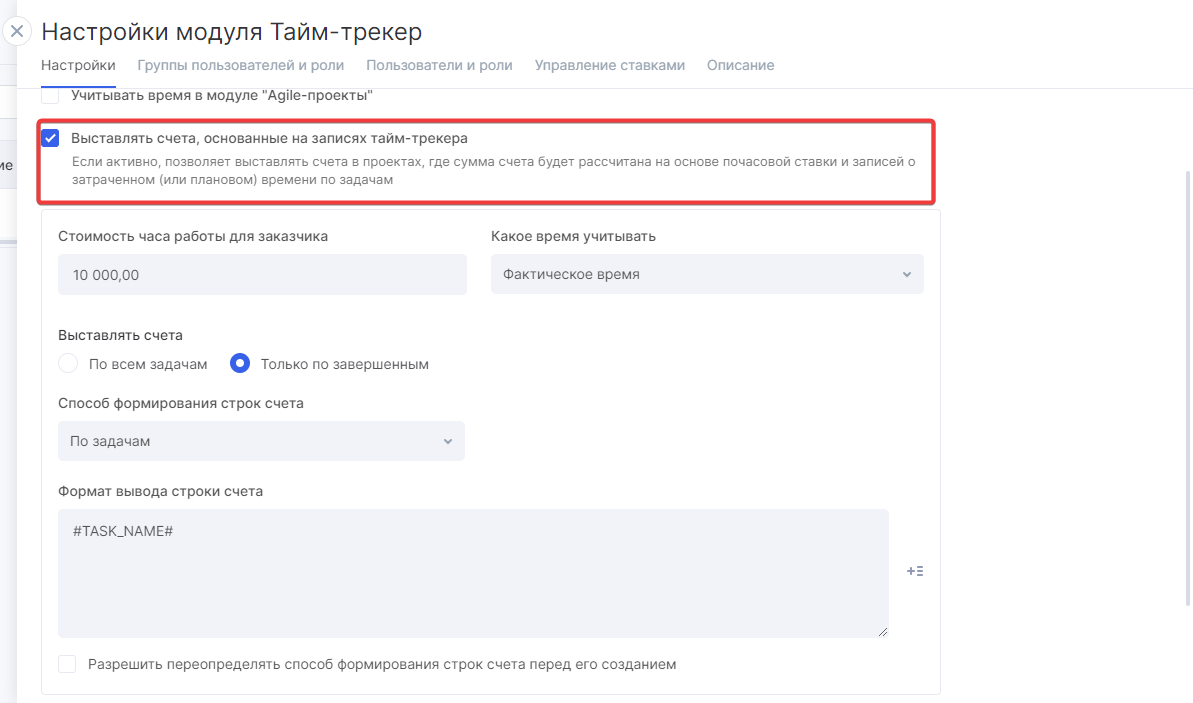Click the insert variable icon beside format field

914,572
